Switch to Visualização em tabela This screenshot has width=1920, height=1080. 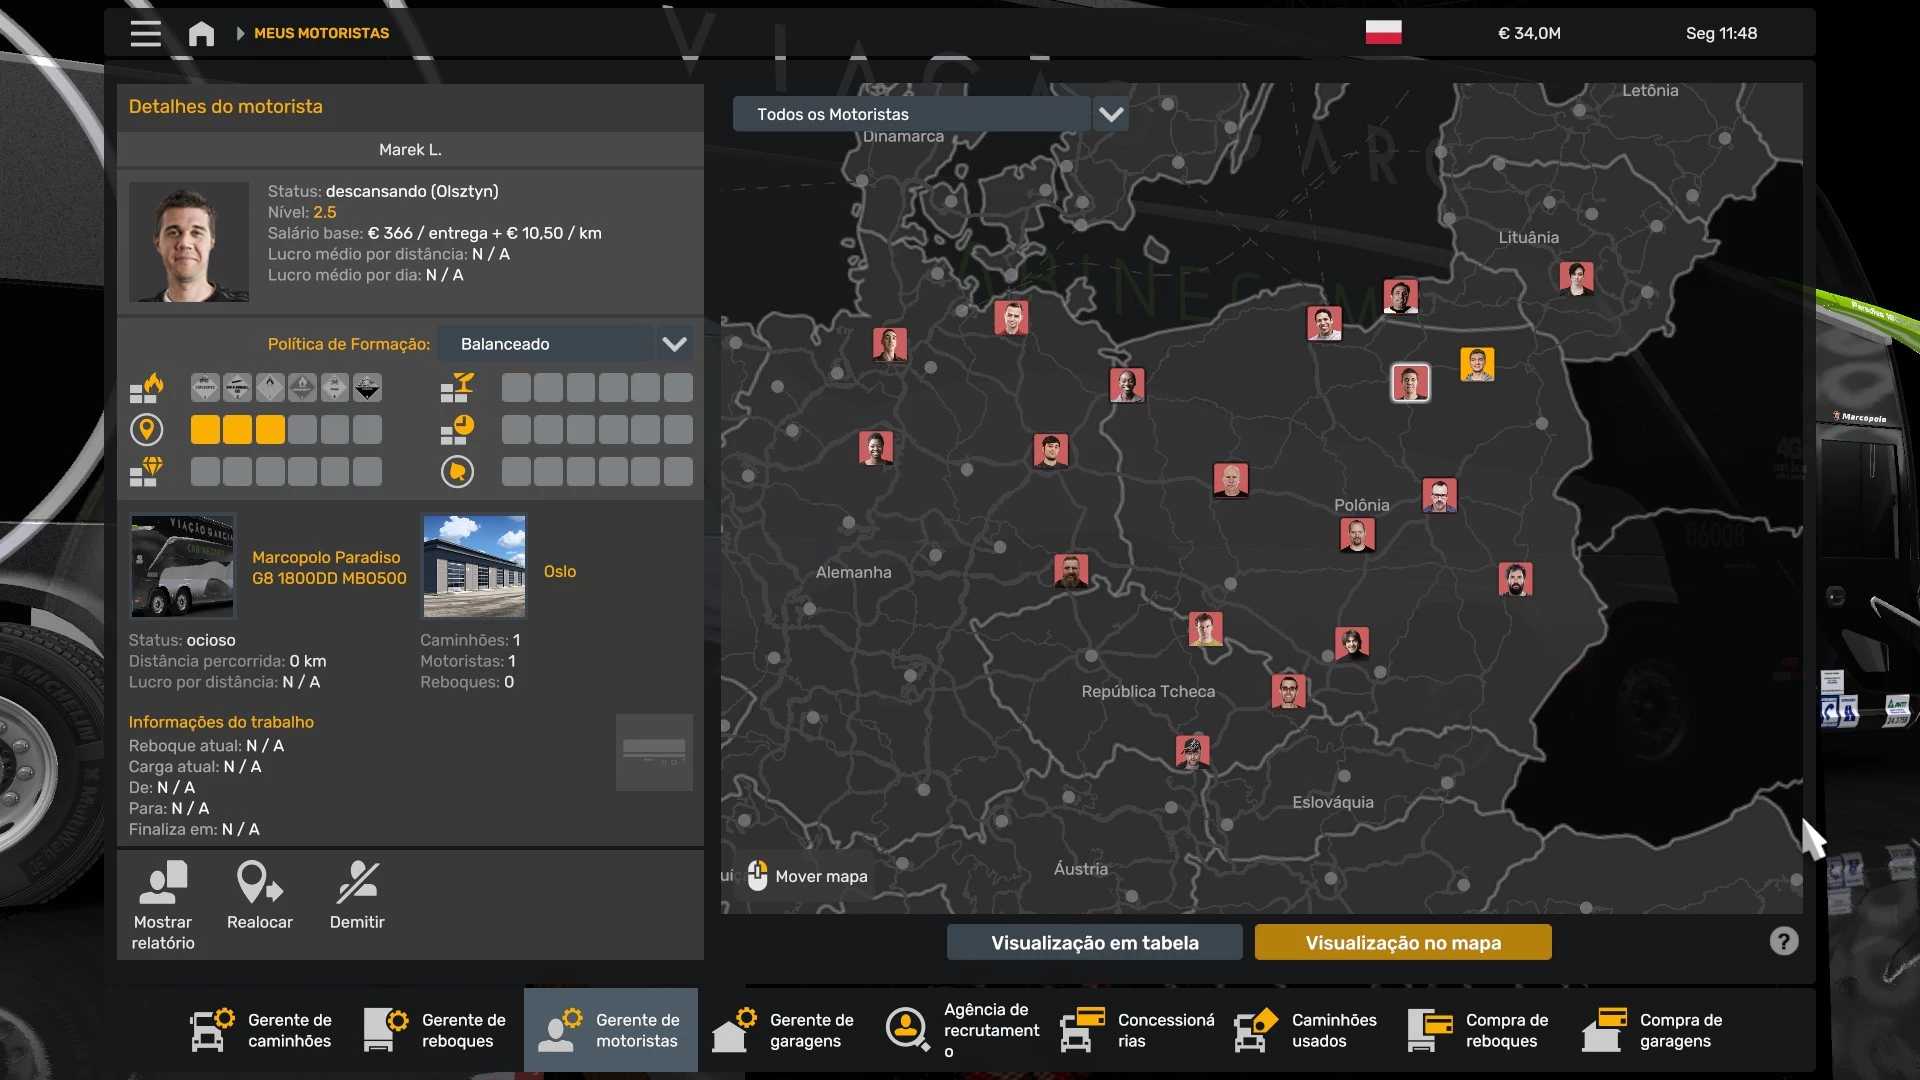pyautogui.click(x=1094, y=942)
